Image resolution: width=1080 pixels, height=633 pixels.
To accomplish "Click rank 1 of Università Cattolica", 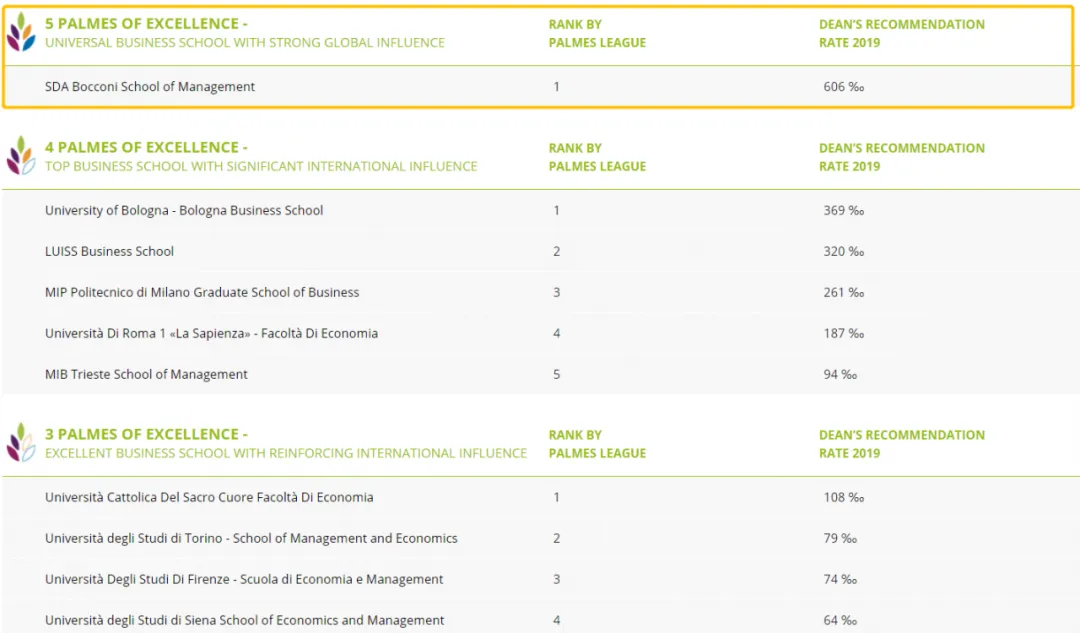I will 557,497.
